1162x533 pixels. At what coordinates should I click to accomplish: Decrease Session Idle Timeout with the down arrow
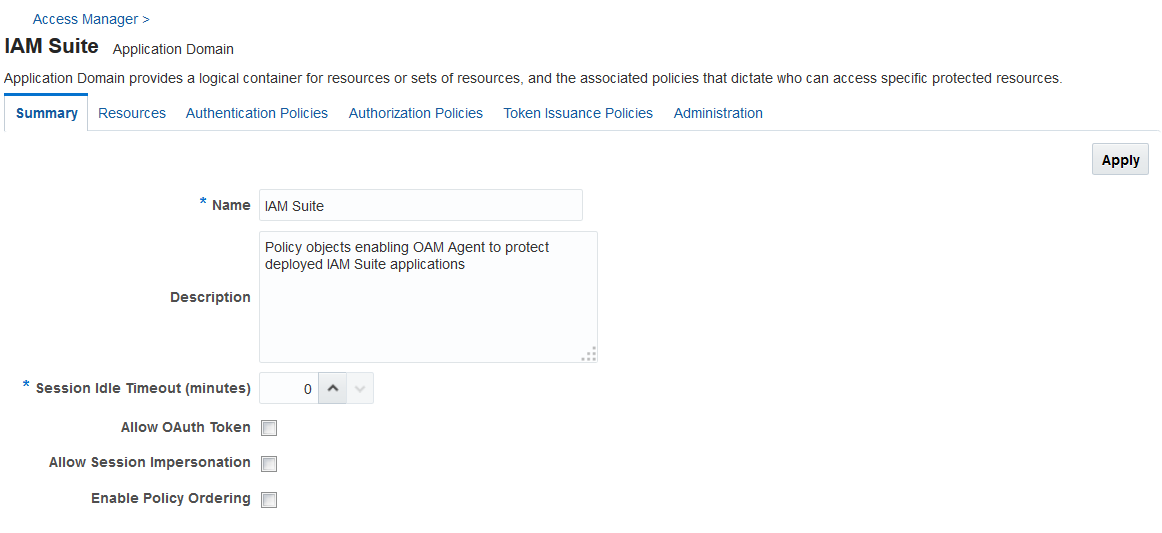click(x=360, y=388)
